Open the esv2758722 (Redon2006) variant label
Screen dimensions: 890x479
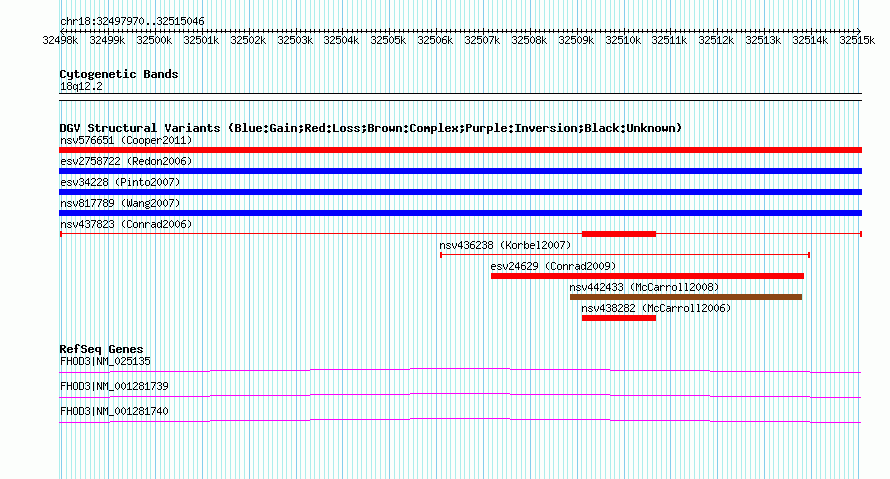126,161
